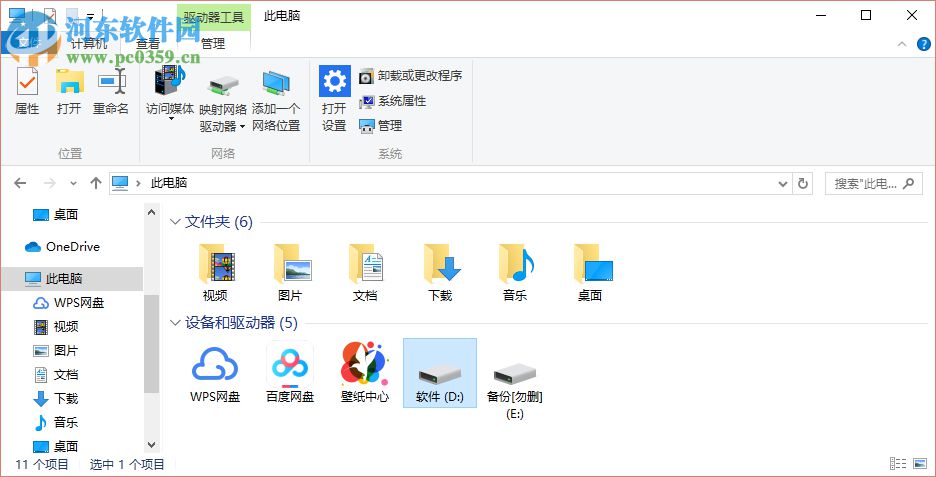Open the 属性 (Properties) ribbon icon
Image resolution: width=936 pixels, height=477 pixels.
coord(27,90)
